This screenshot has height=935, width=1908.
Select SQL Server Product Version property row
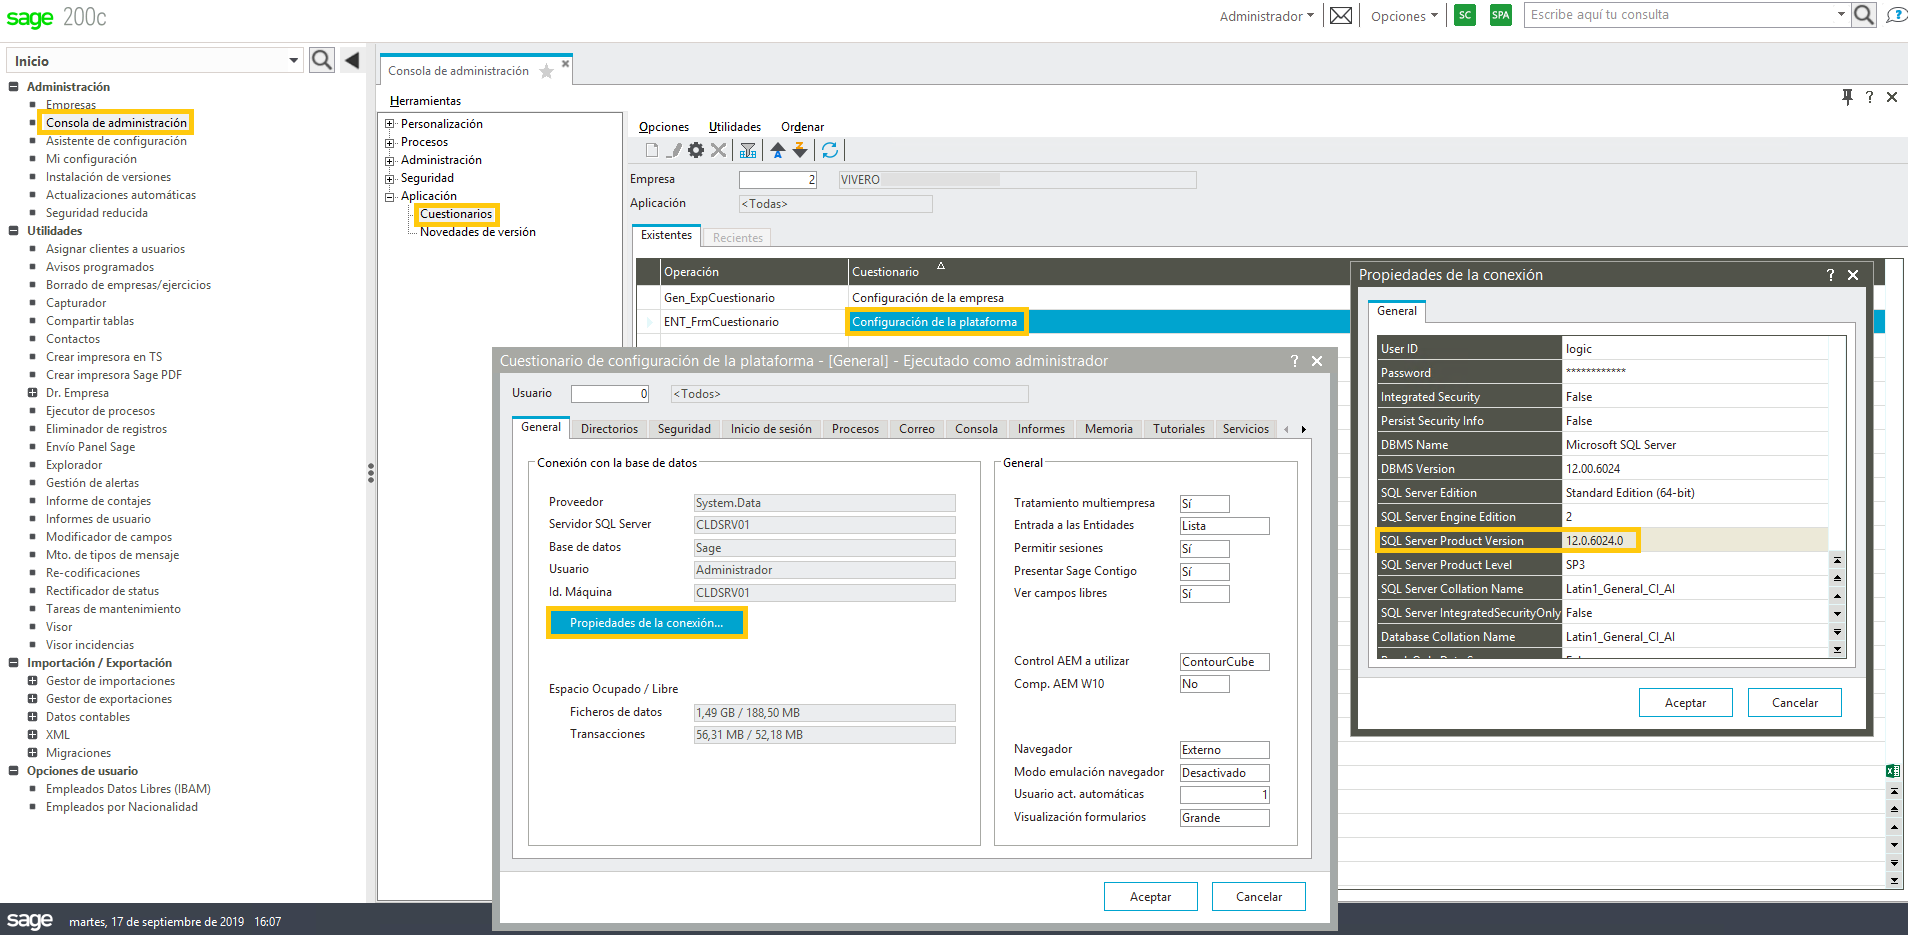pos(1602,541)
